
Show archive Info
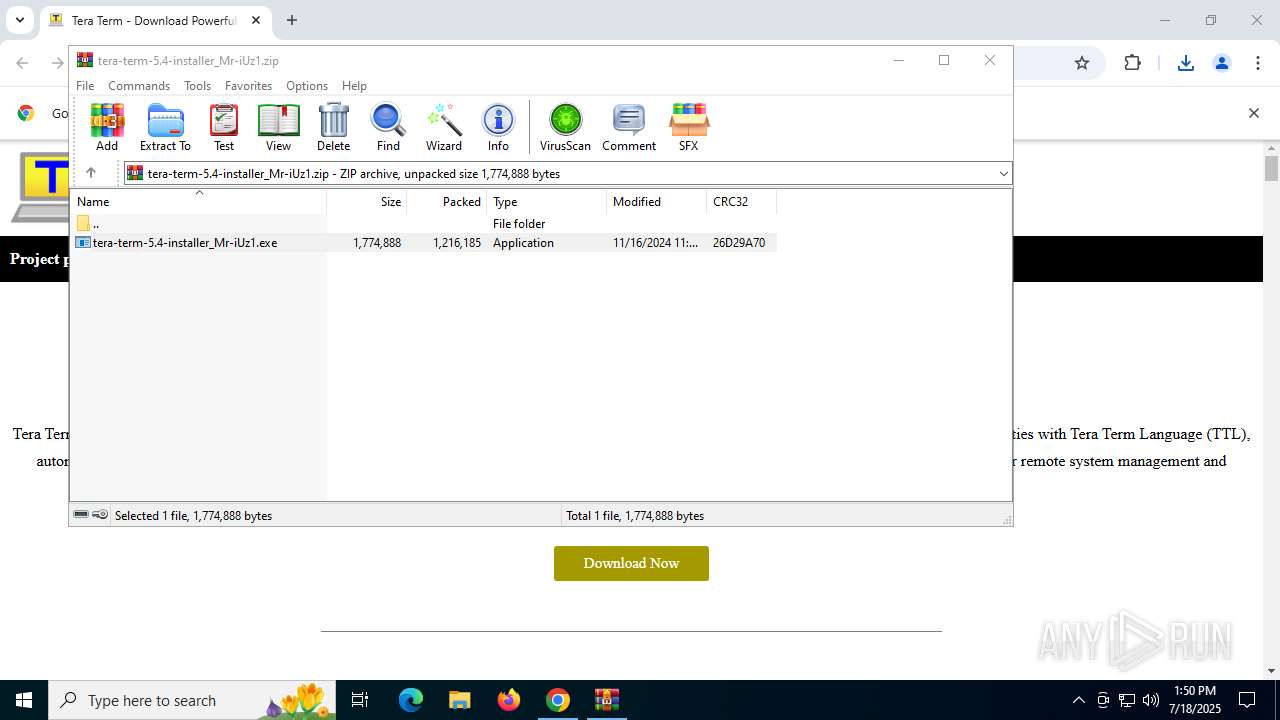point(498,127)
